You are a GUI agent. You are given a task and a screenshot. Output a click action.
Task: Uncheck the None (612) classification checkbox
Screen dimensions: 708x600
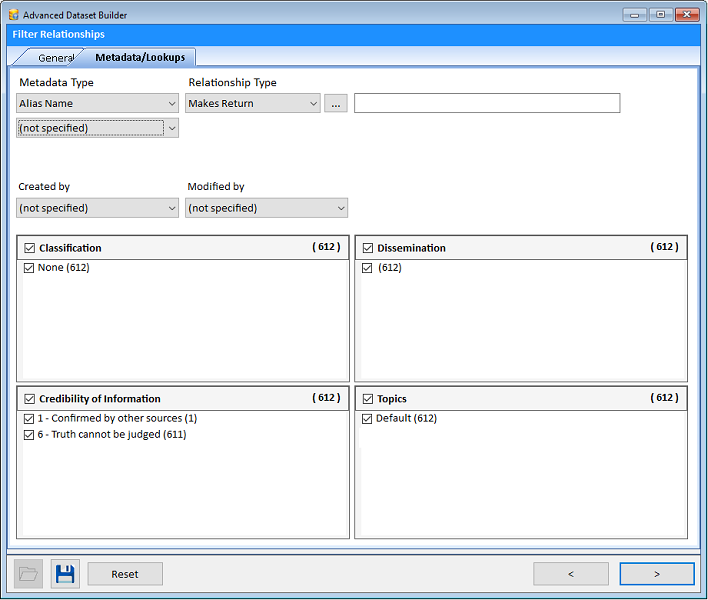[x=29, y=268]
